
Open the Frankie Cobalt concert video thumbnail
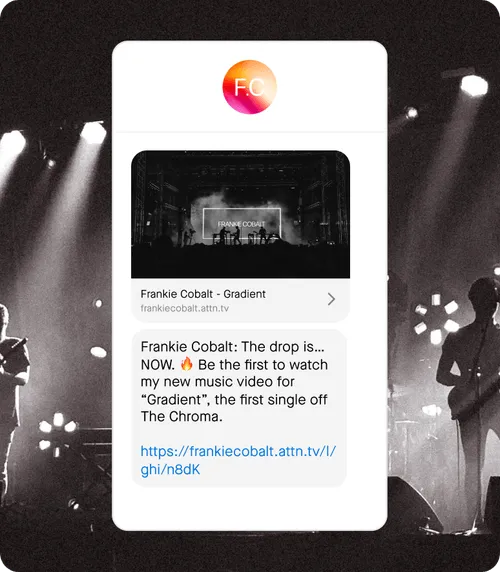[x=240, y=214]
